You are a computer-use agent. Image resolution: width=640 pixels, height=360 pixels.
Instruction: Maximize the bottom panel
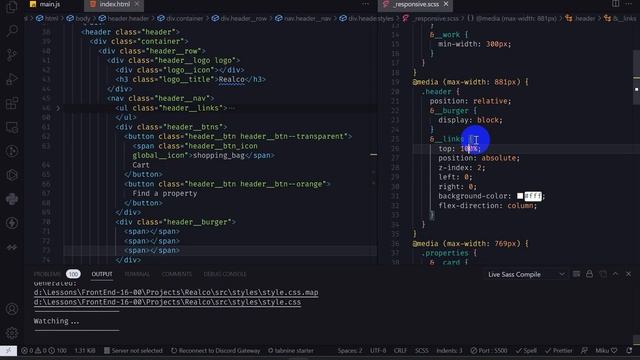coord(616,274)
